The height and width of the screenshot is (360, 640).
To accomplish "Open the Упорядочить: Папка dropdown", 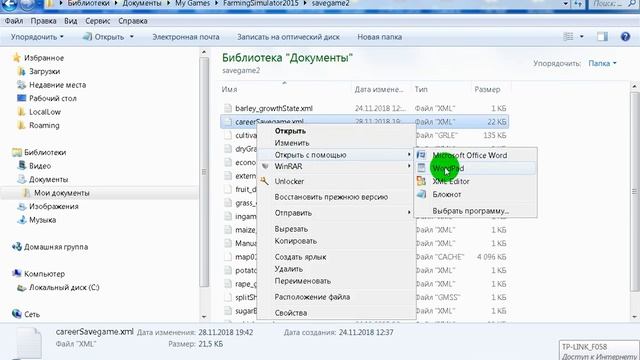I will coord(602,63).
